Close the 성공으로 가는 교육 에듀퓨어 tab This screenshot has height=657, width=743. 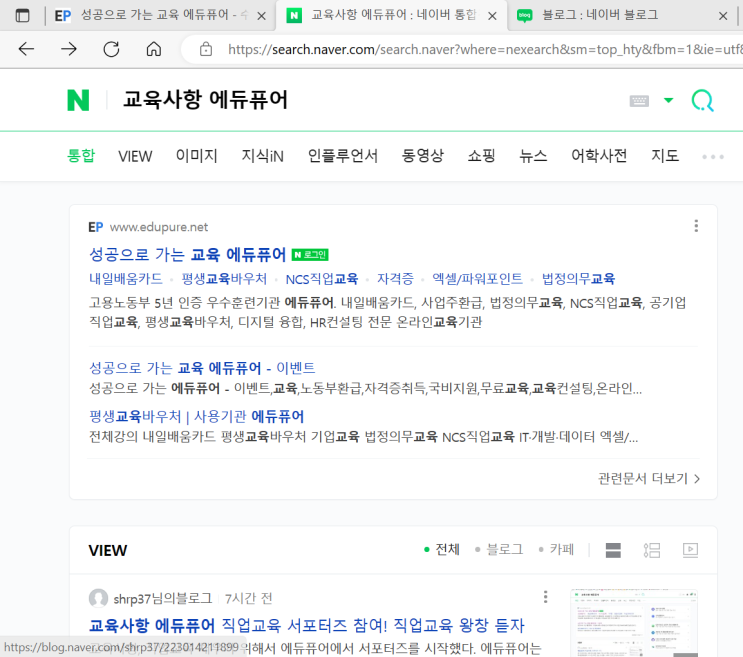261,16
